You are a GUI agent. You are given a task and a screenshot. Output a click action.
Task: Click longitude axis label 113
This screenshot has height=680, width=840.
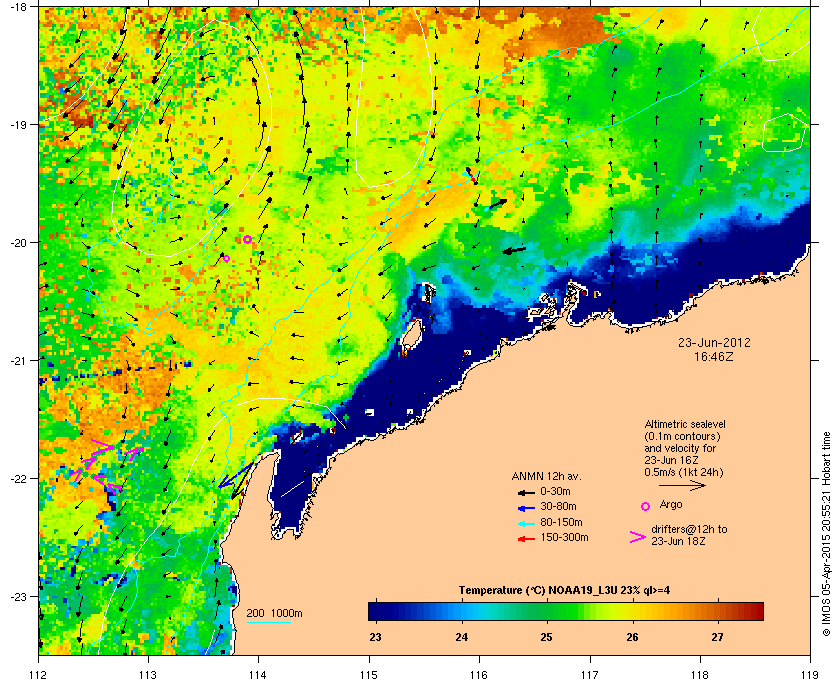[x=148, y=675]
